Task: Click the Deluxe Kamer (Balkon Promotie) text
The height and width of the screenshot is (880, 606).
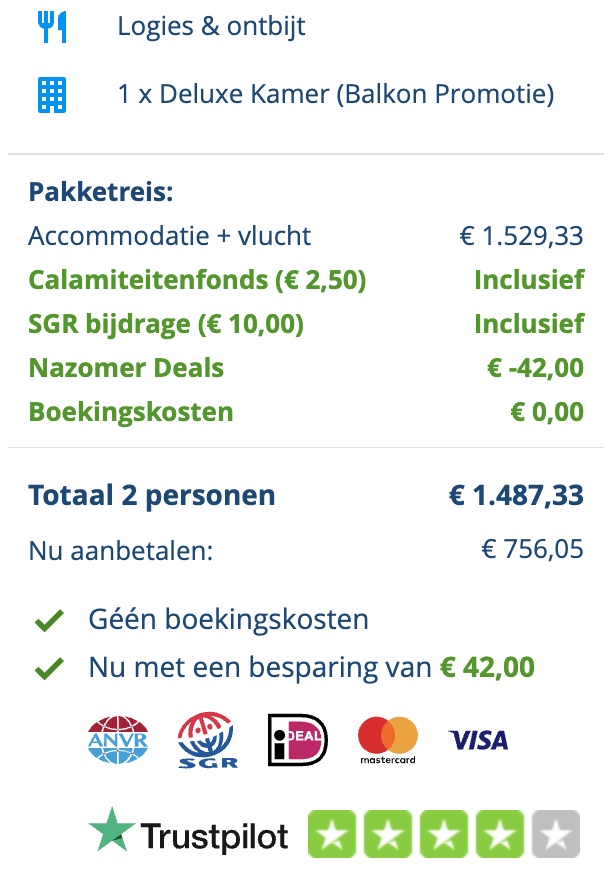Action: (x=335, y=95)
